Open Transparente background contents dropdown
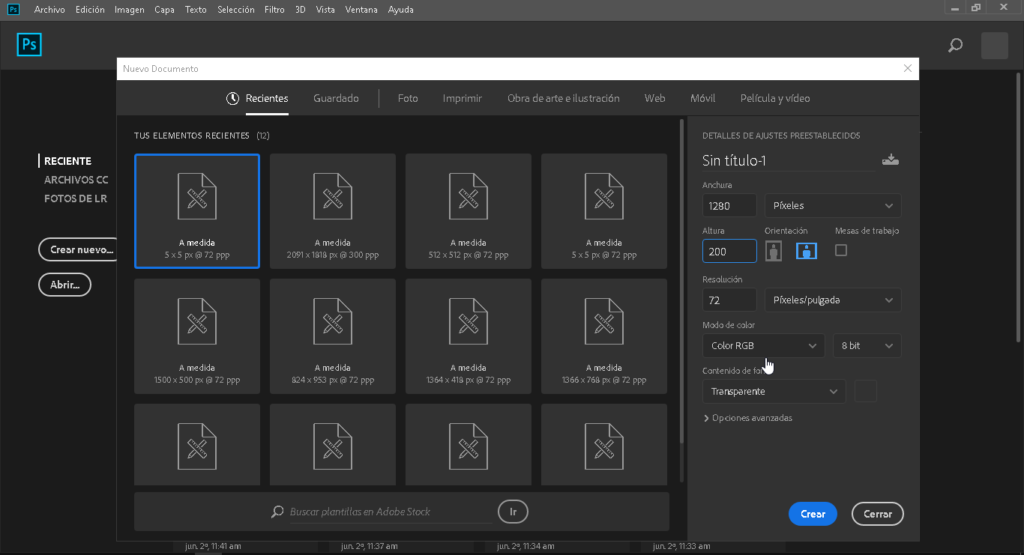Image resolution: width=1024 pixels, height=555 pixels. (x=774, y=392)
